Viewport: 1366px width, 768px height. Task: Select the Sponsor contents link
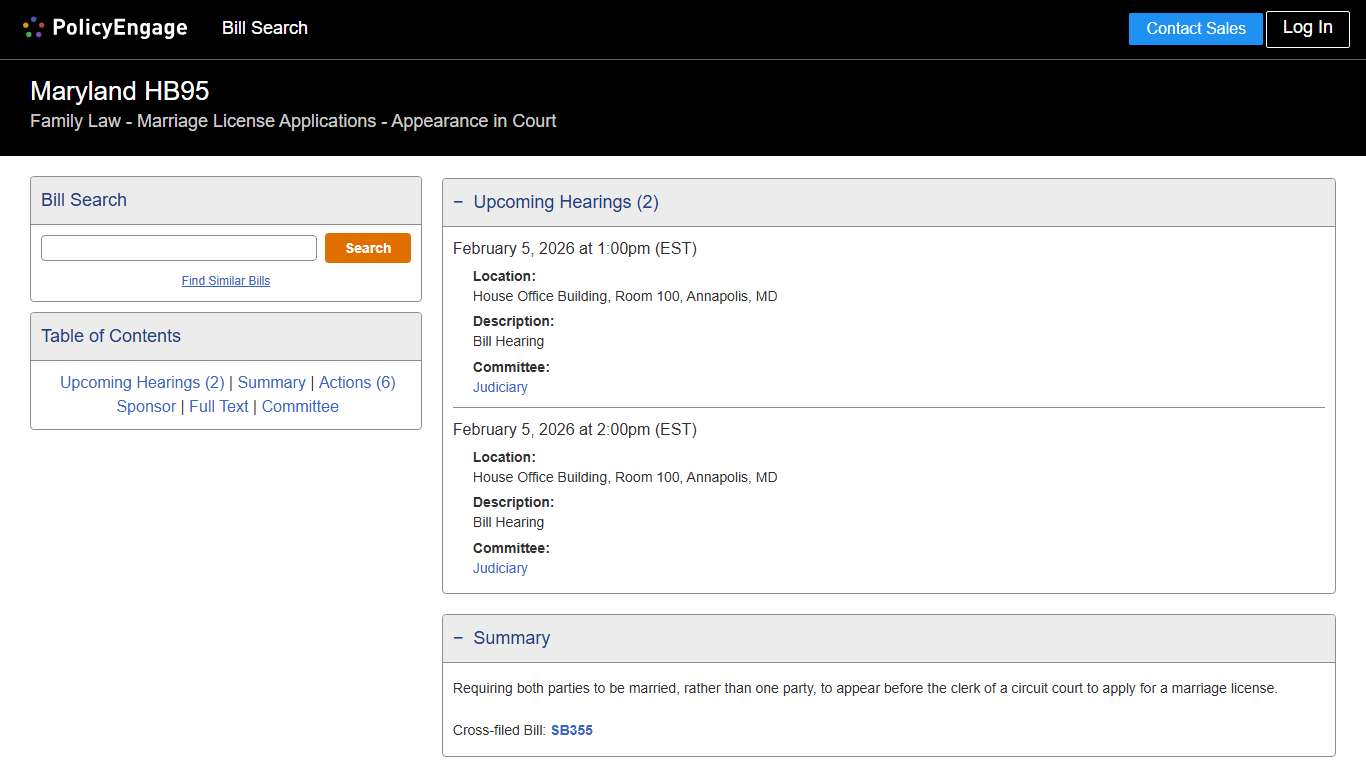146,406
